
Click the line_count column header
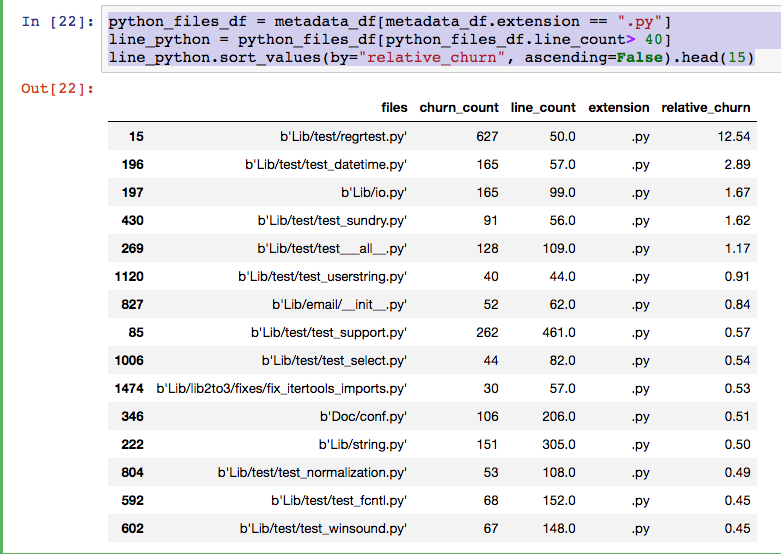543,108
